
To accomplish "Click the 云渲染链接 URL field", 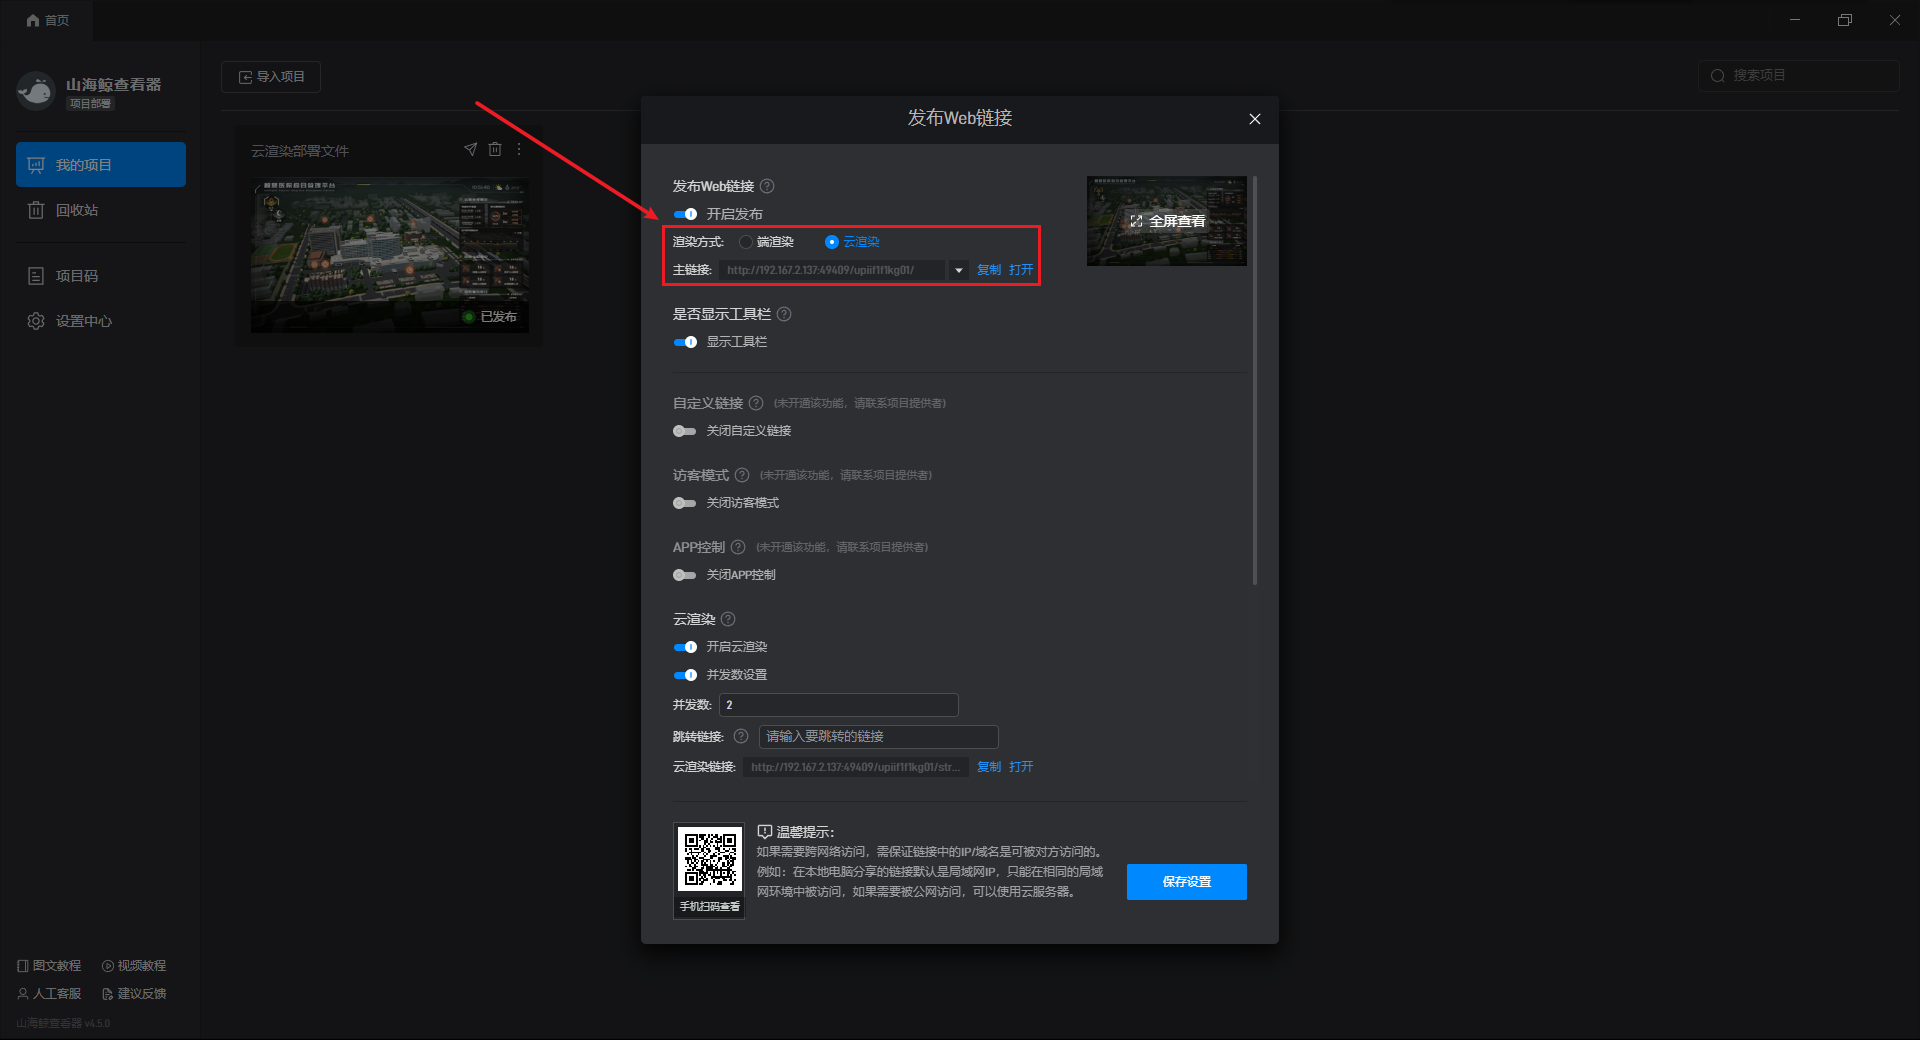I will (856, 767).
